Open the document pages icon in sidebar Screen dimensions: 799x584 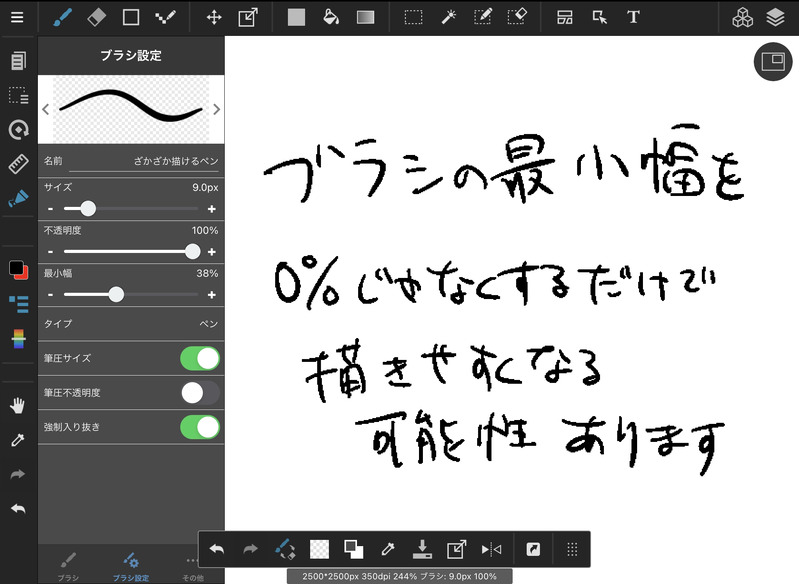(x=18, y=61)
